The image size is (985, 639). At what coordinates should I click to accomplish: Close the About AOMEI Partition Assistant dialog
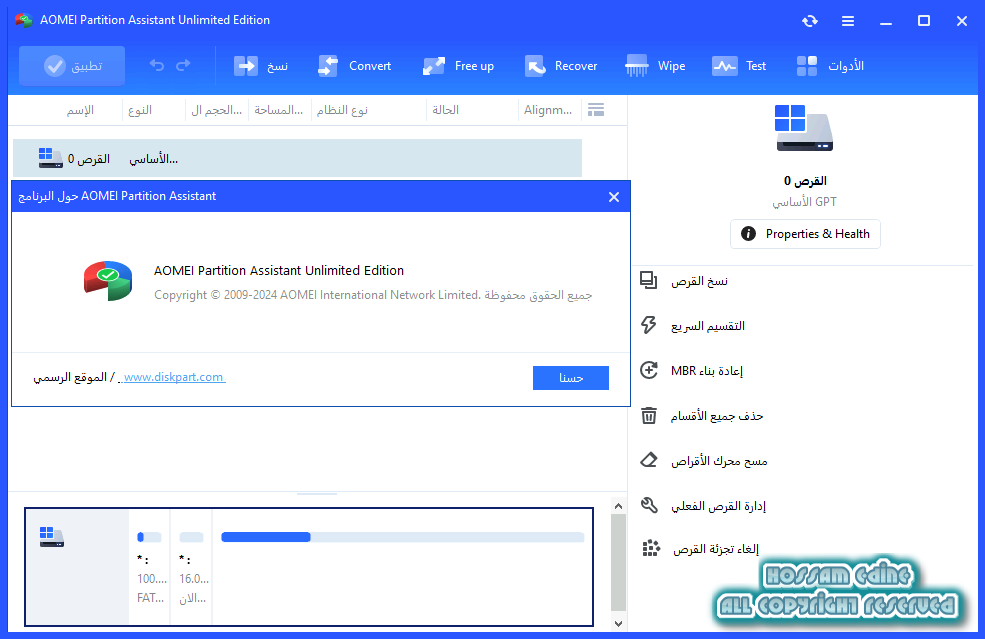[614, 197]
